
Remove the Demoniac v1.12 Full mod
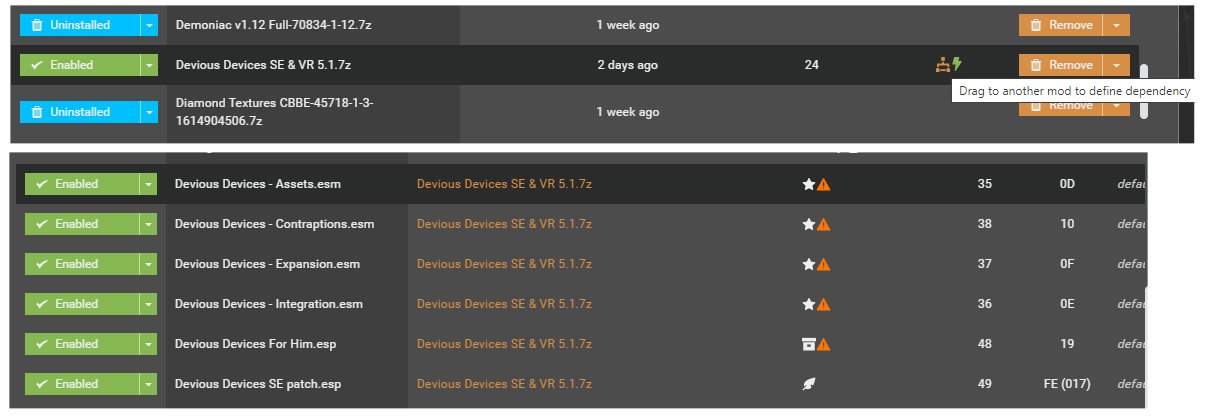coord(1061,25)
